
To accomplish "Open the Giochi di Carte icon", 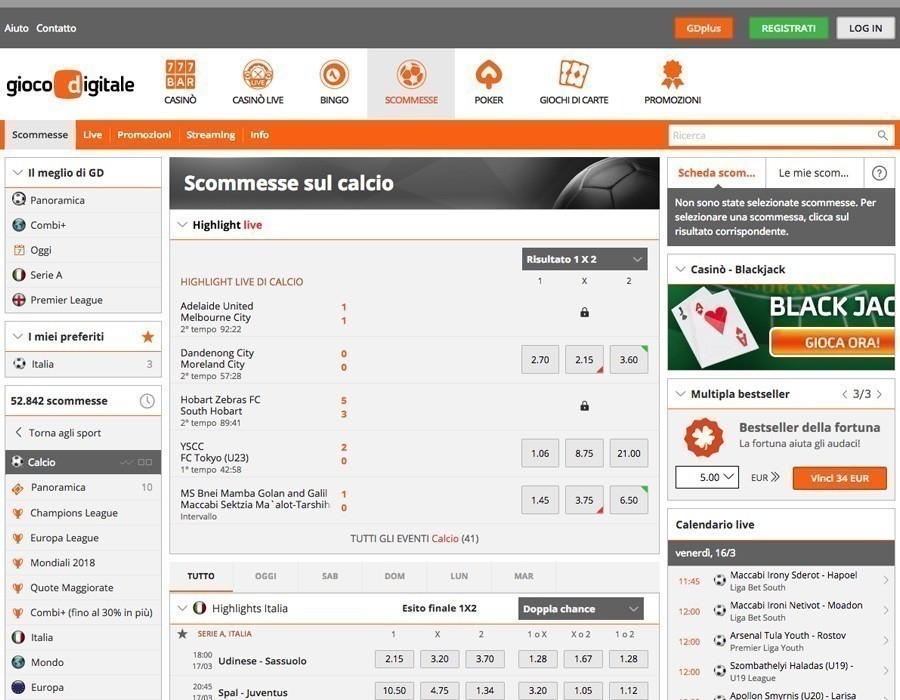I will click(x=573, y=75).
